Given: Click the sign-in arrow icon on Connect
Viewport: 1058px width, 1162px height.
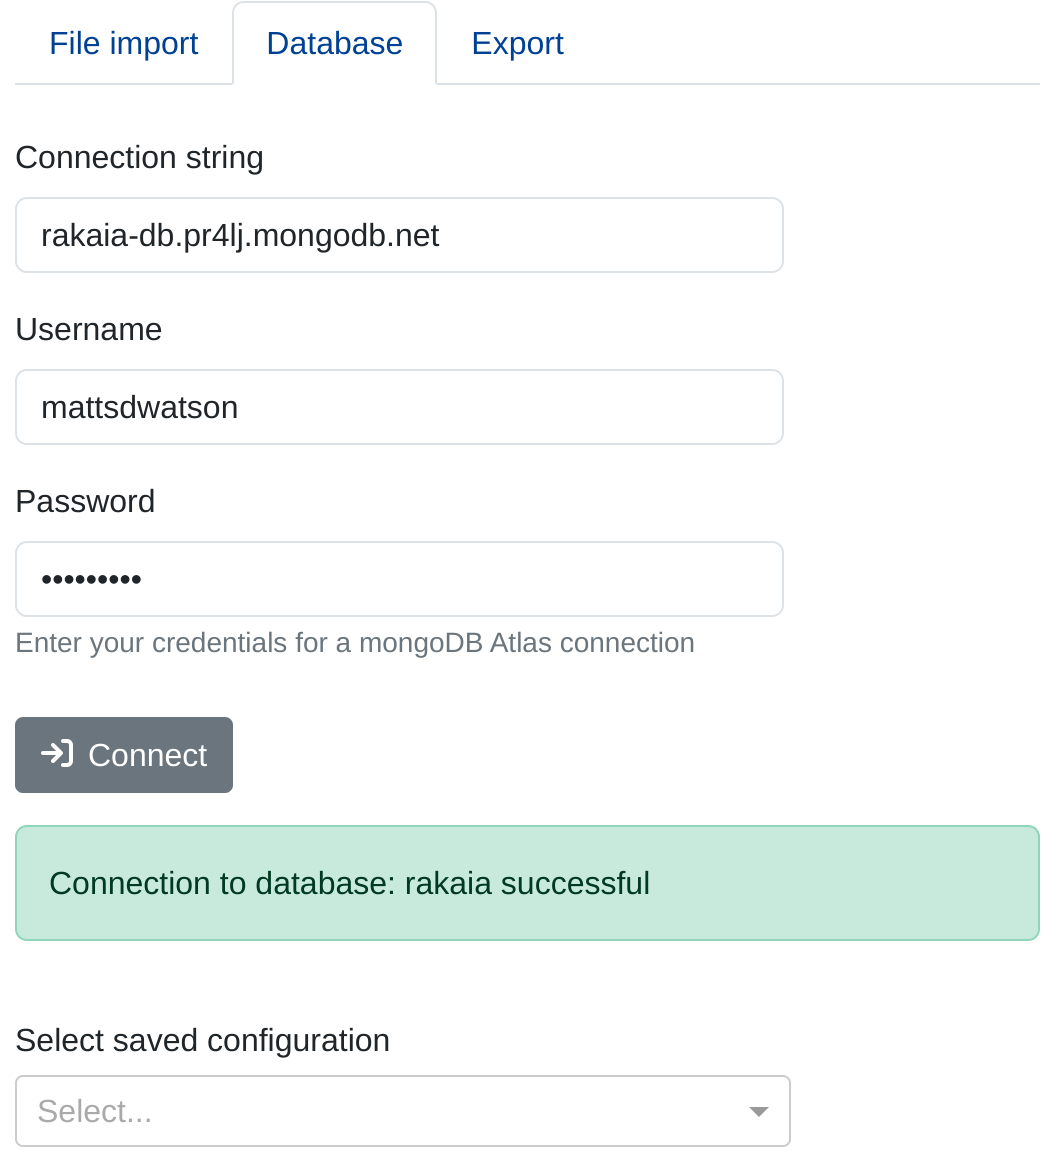Looking at the screenshot, I should pyautogui.click(x=57, y=753).
